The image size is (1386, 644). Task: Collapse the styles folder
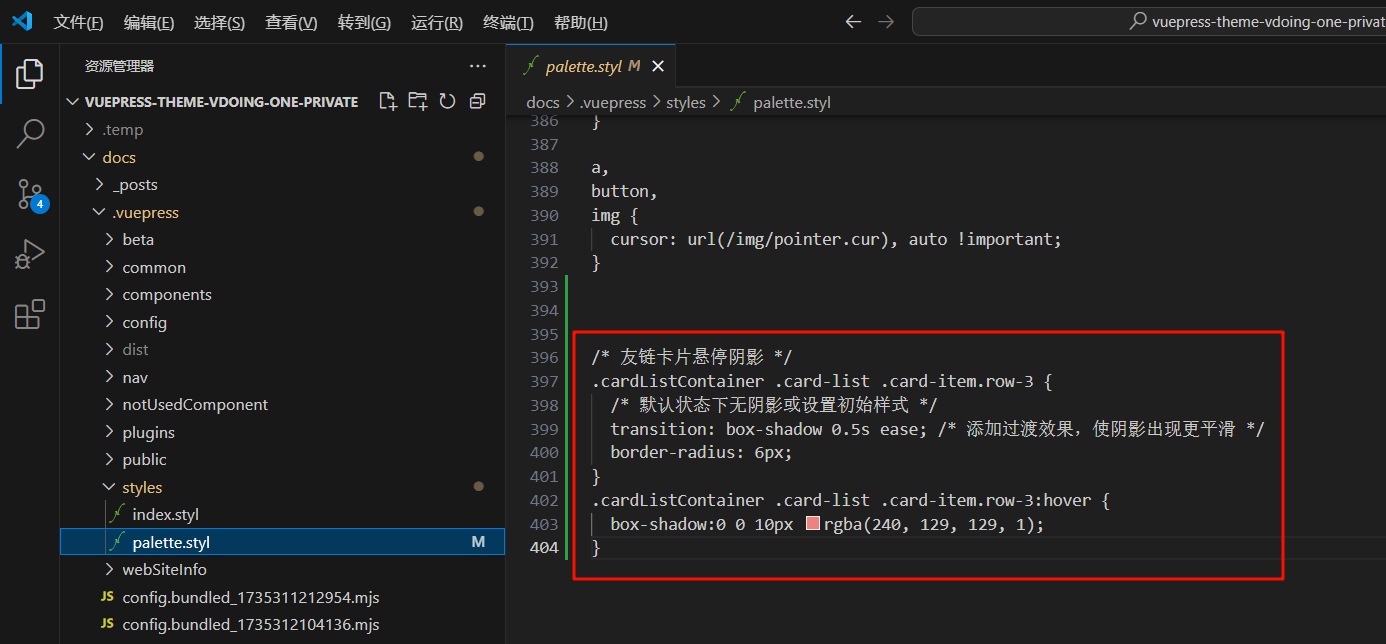(282, 487)
